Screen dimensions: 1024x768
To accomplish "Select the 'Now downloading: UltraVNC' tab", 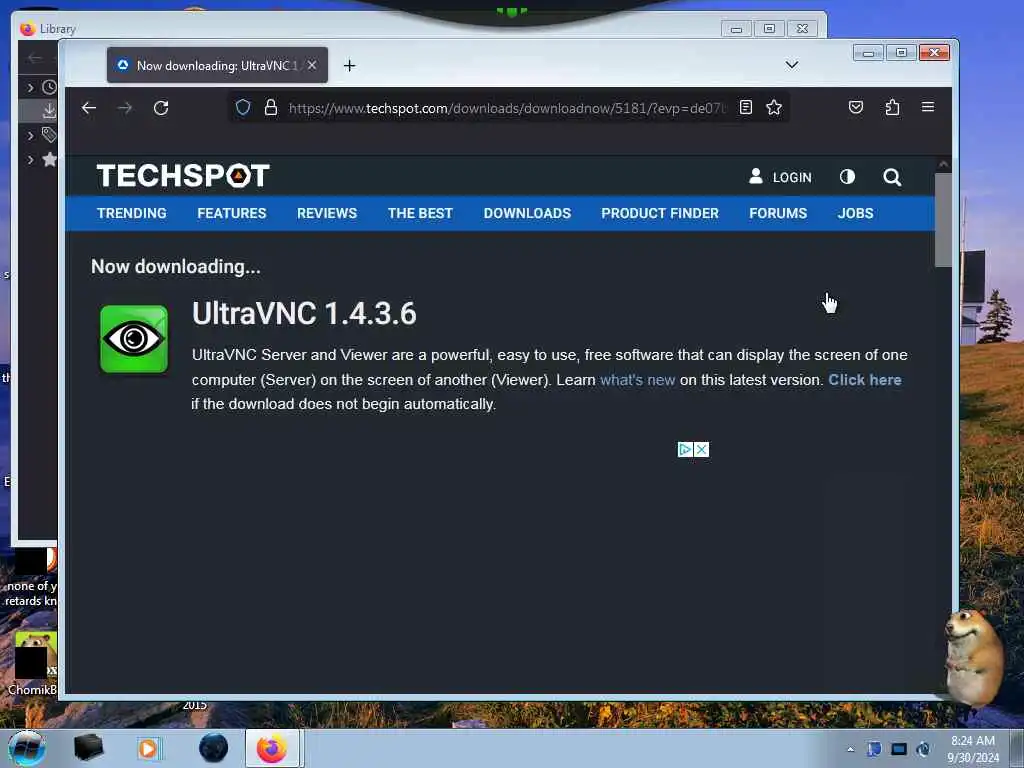I will pyautogui.click(x=217, y=65).
